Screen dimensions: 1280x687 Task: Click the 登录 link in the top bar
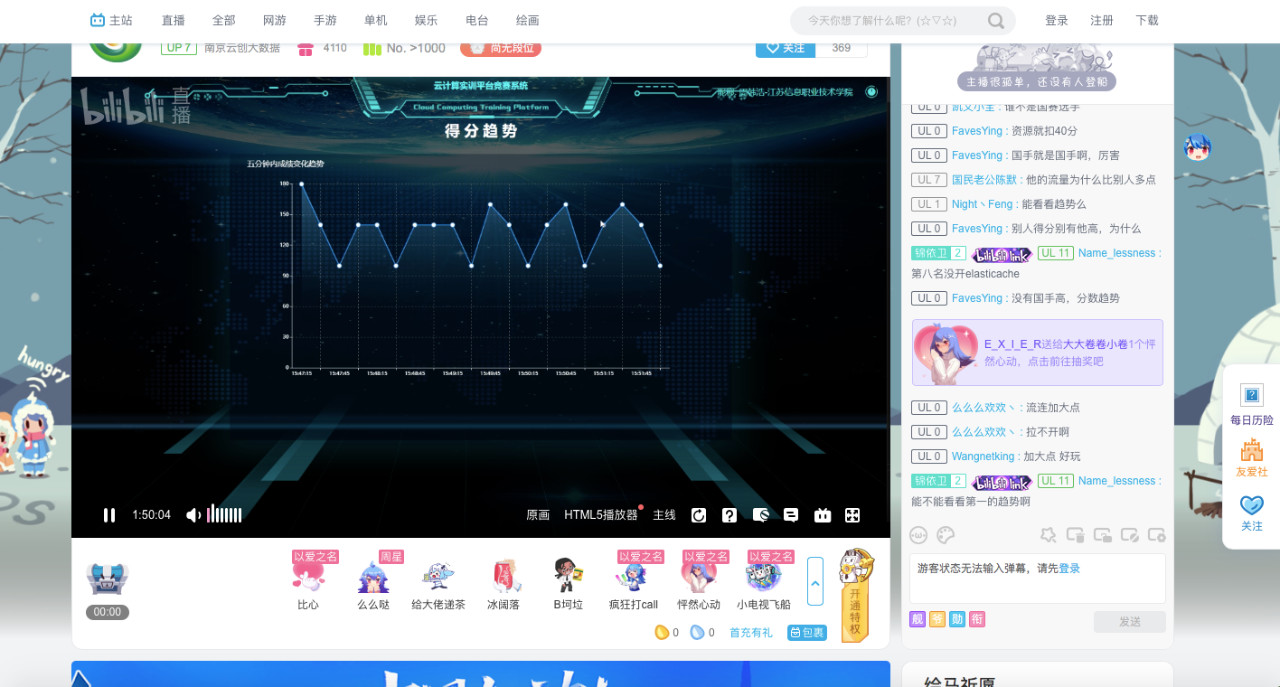click(x=1056, y=20)
